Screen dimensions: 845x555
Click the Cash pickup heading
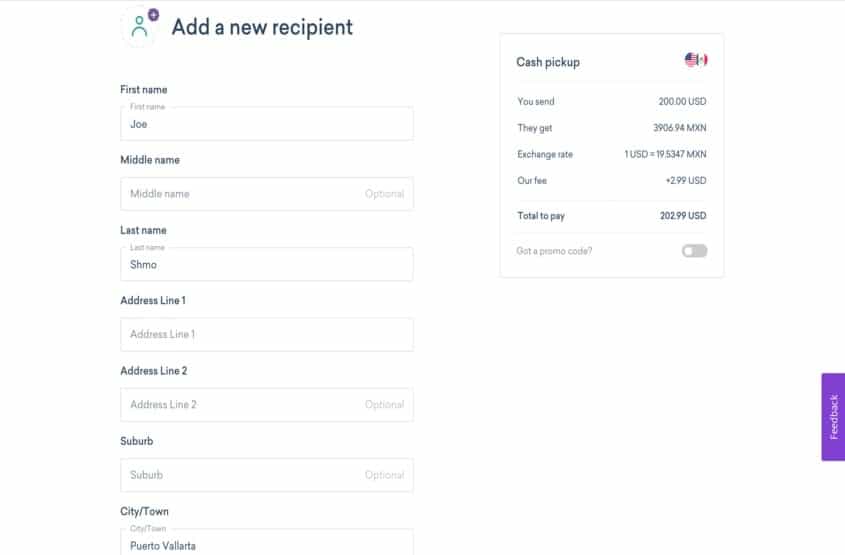point(548,62)
